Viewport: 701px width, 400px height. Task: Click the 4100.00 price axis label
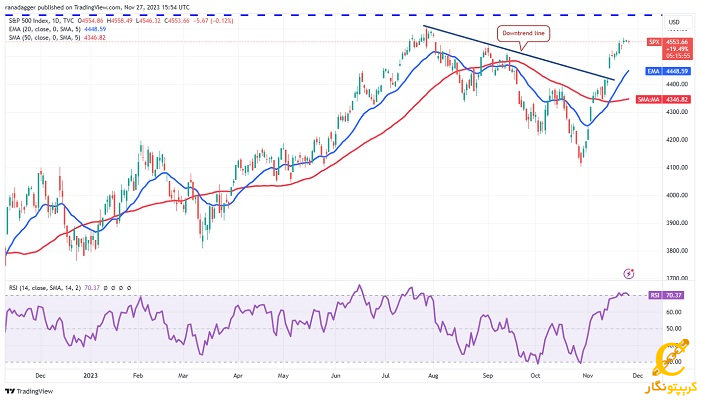pos(677,167)
